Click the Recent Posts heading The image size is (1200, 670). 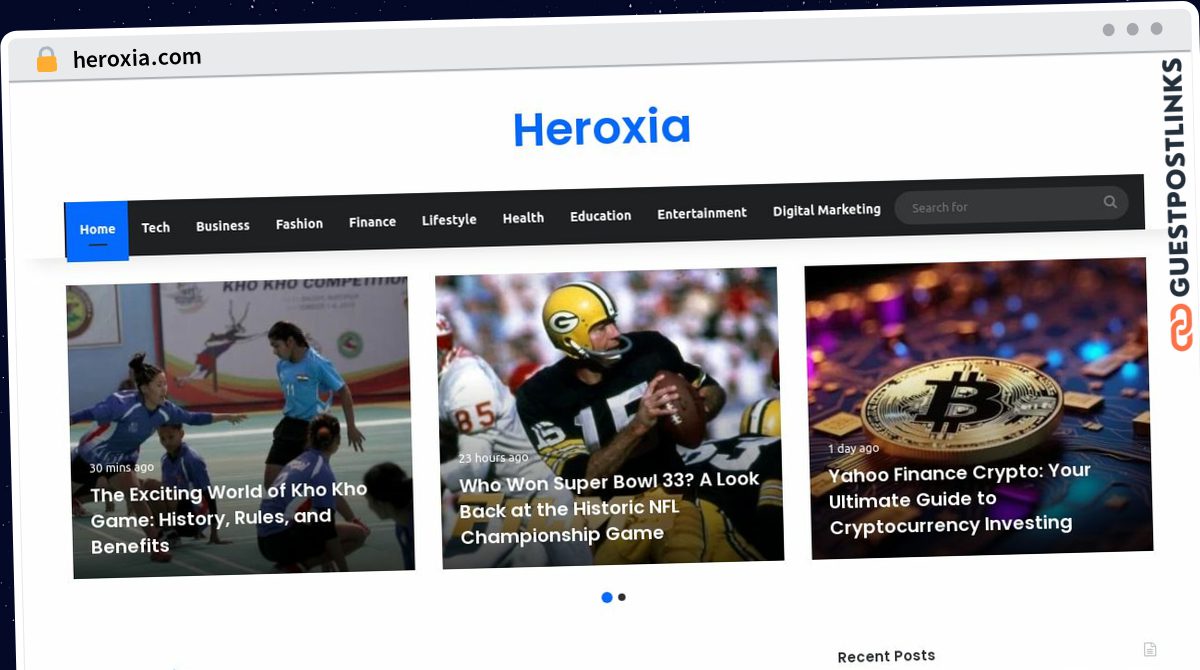[x=886, y=656]
